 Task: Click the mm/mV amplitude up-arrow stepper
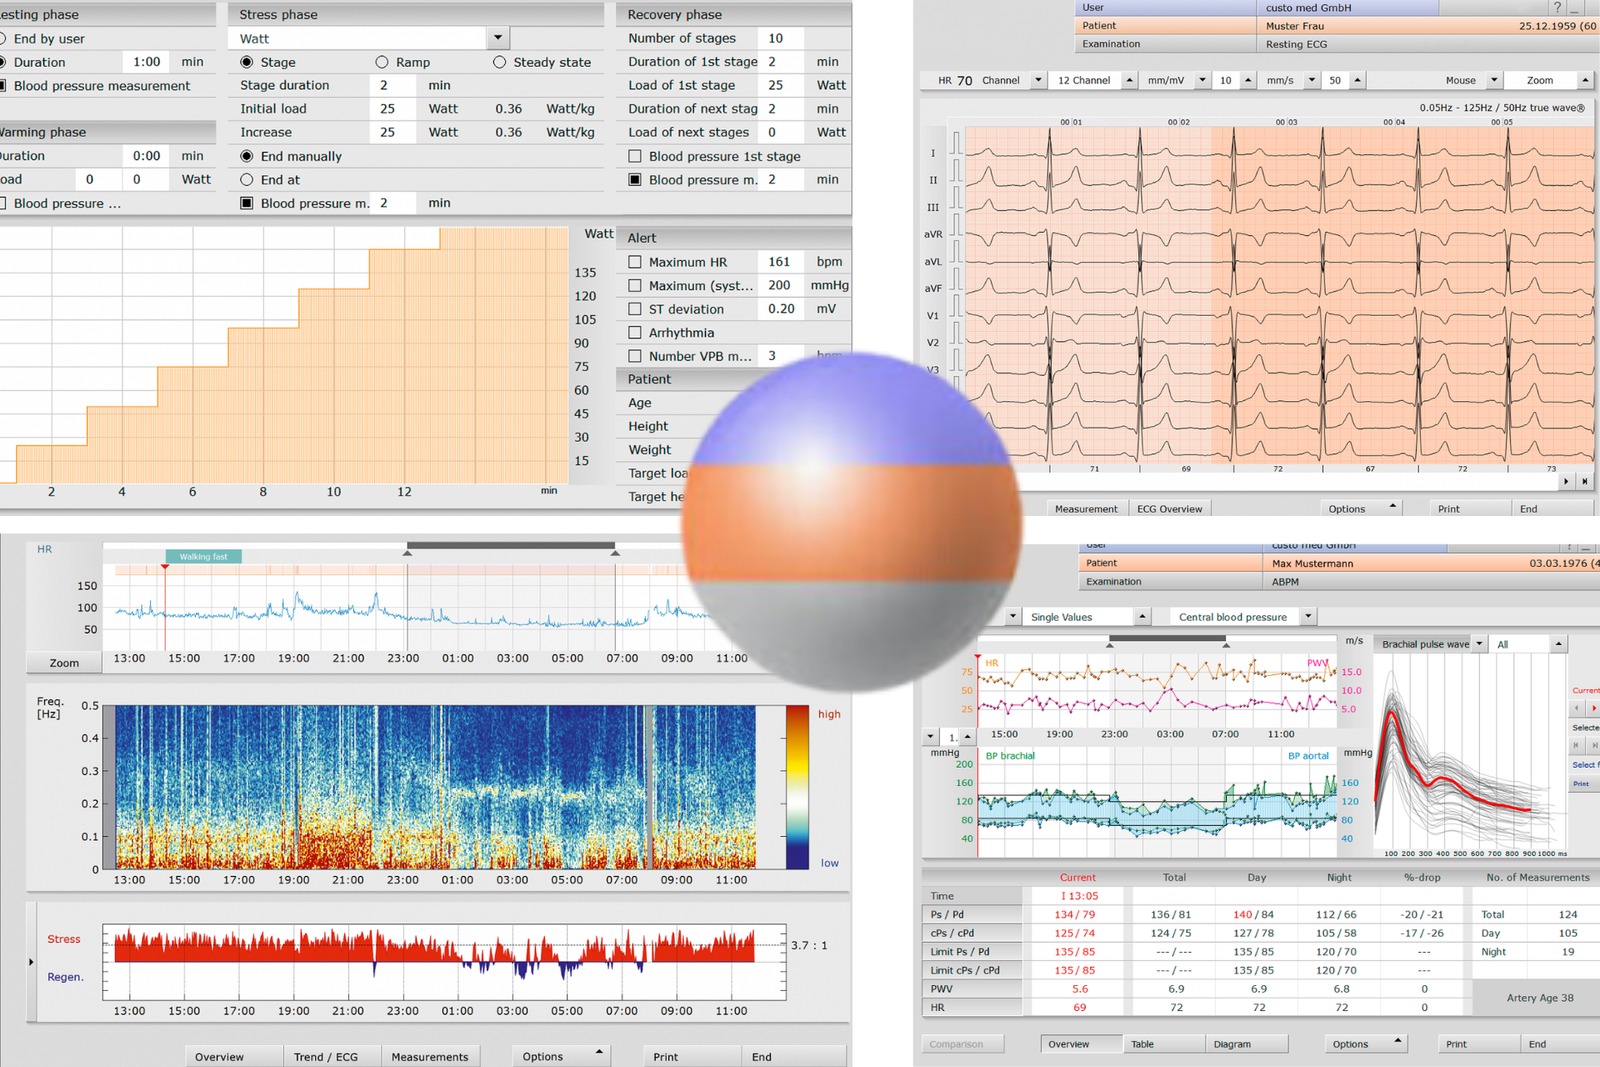pyautogui.click(x=1248, y=80)
